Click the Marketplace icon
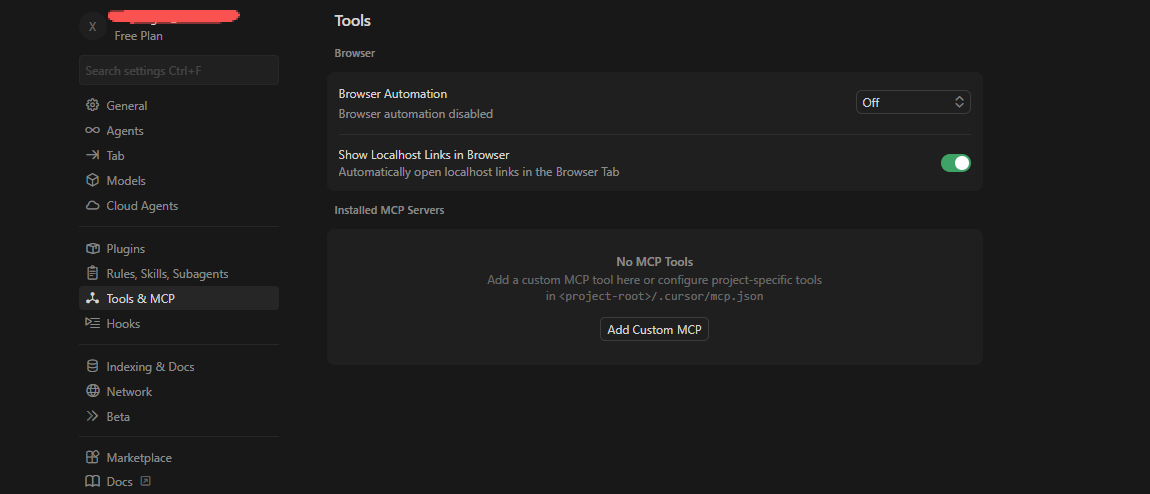Viewport: 1150px width, 494px height. click(x=92, y=458)
